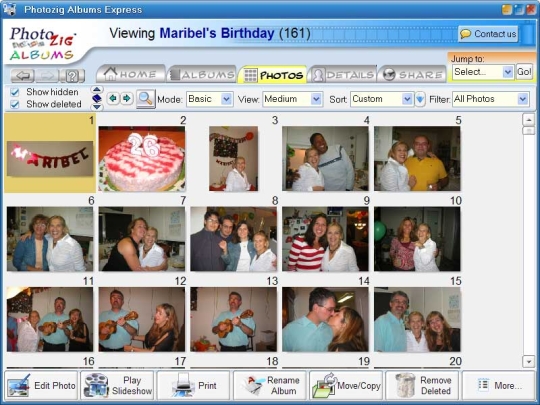Click the PhotoZig Albums logo

point(42,44)
